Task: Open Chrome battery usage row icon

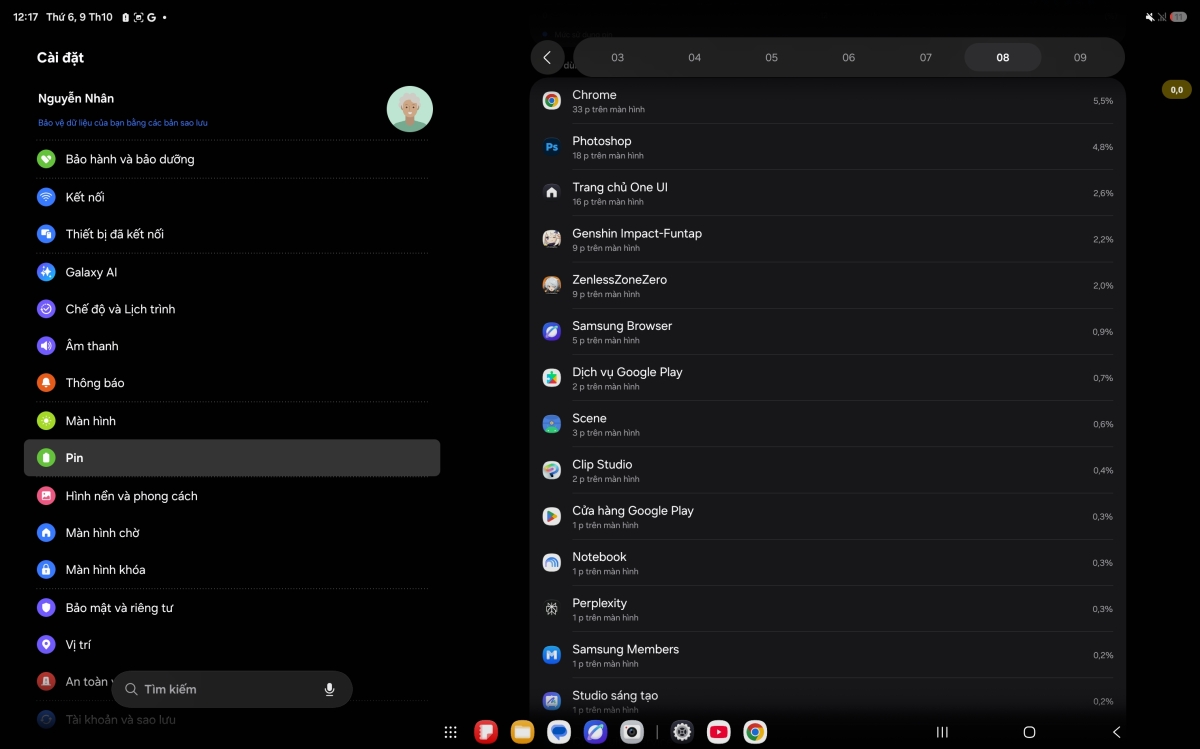Action: pos(551,101)
